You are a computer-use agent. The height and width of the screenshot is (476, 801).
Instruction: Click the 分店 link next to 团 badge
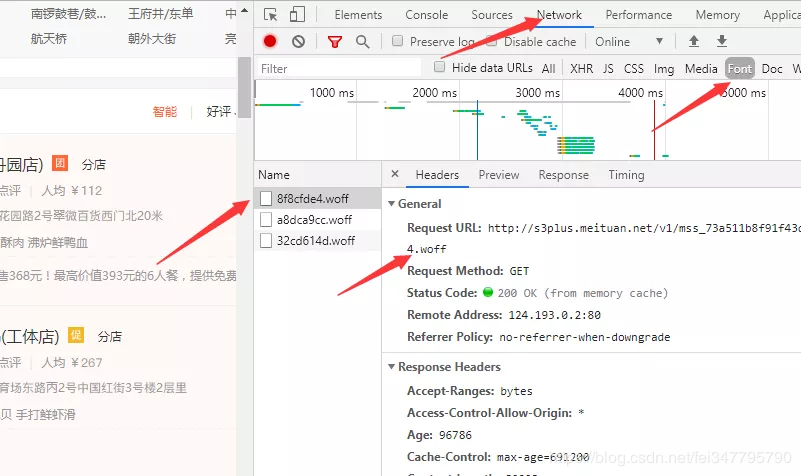tap(93, 164)
